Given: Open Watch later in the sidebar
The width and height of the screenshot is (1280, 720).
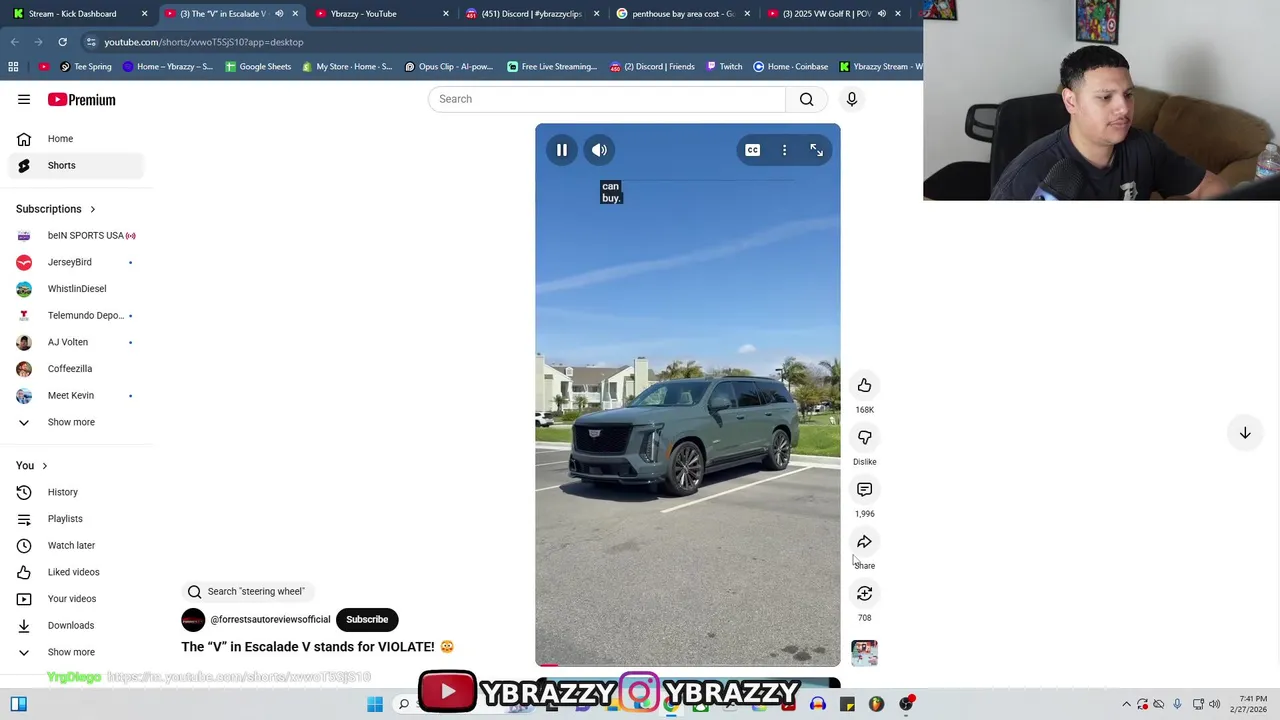Looking at the screenshot, I should point(76,545).
